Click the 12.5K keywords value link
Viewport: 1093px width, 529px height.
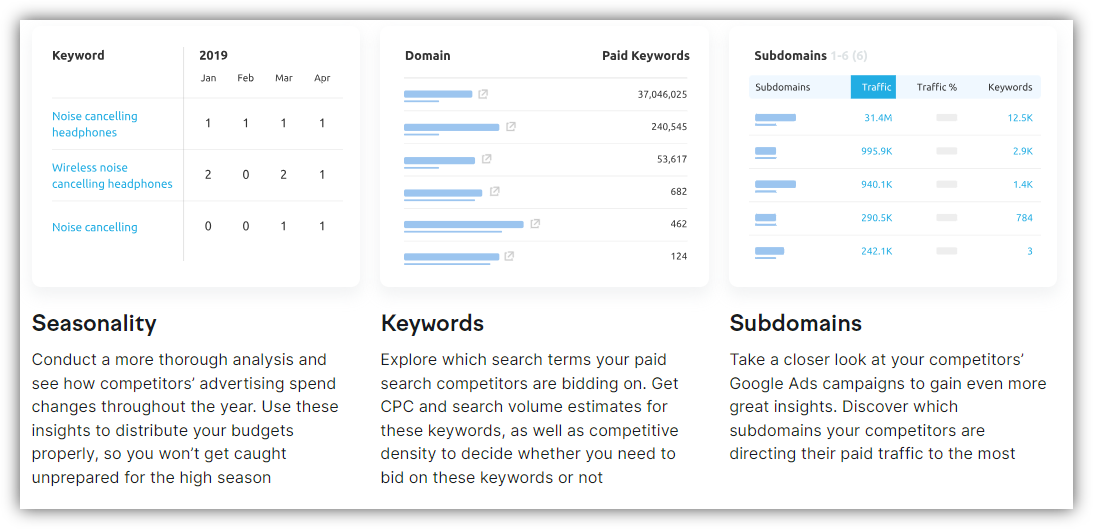pyautogui.click(x=1020, y=118)
